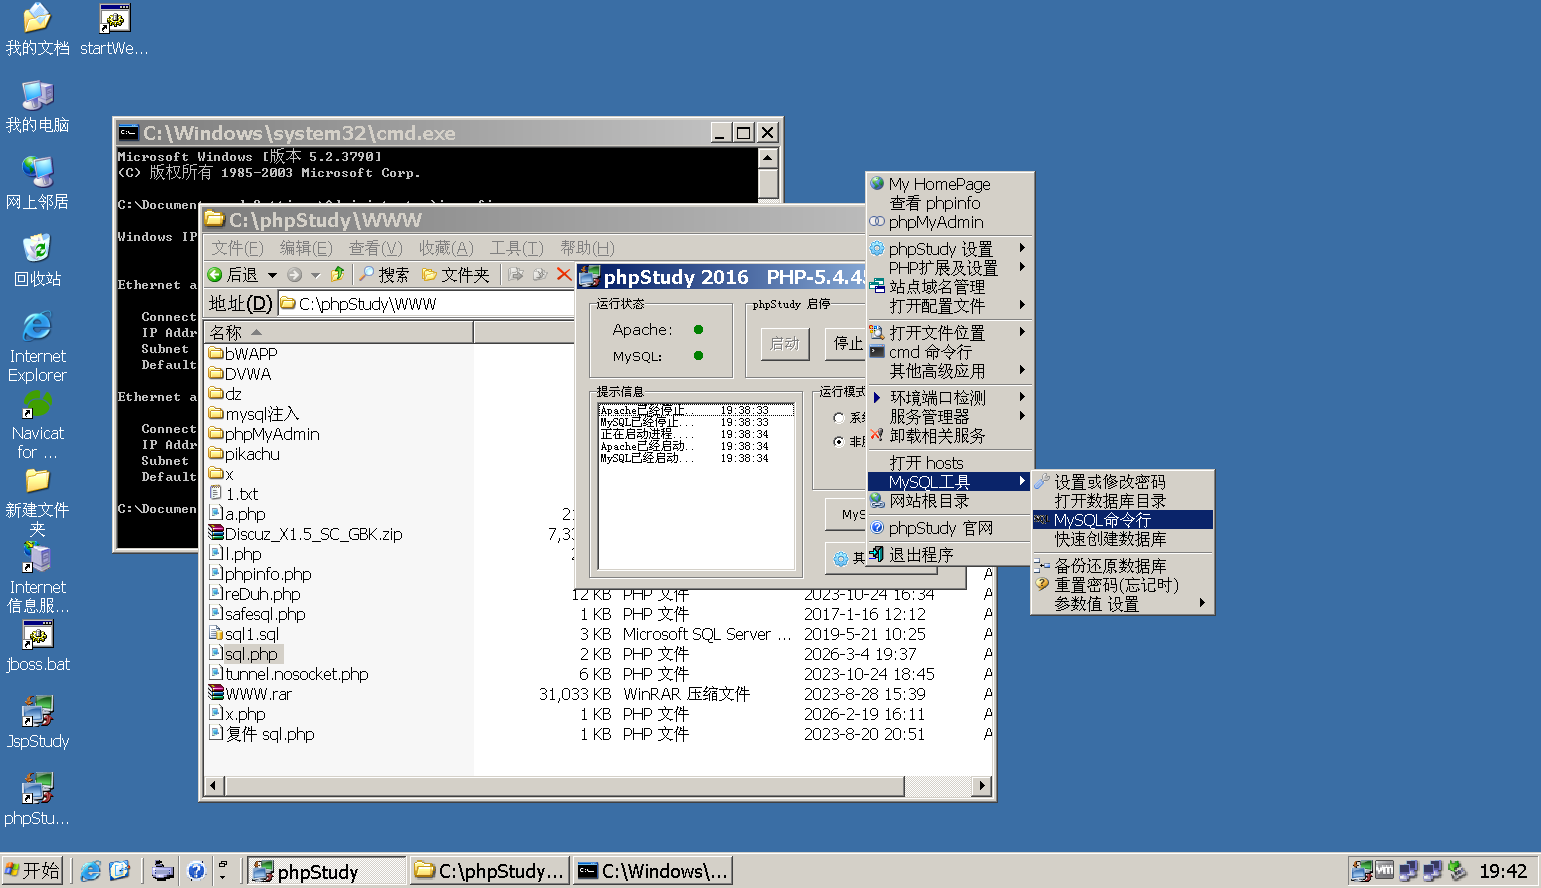Expand the 其他高级应用 submenu
The height and width of the screenshot is (888, 1541).
point(949,371)
